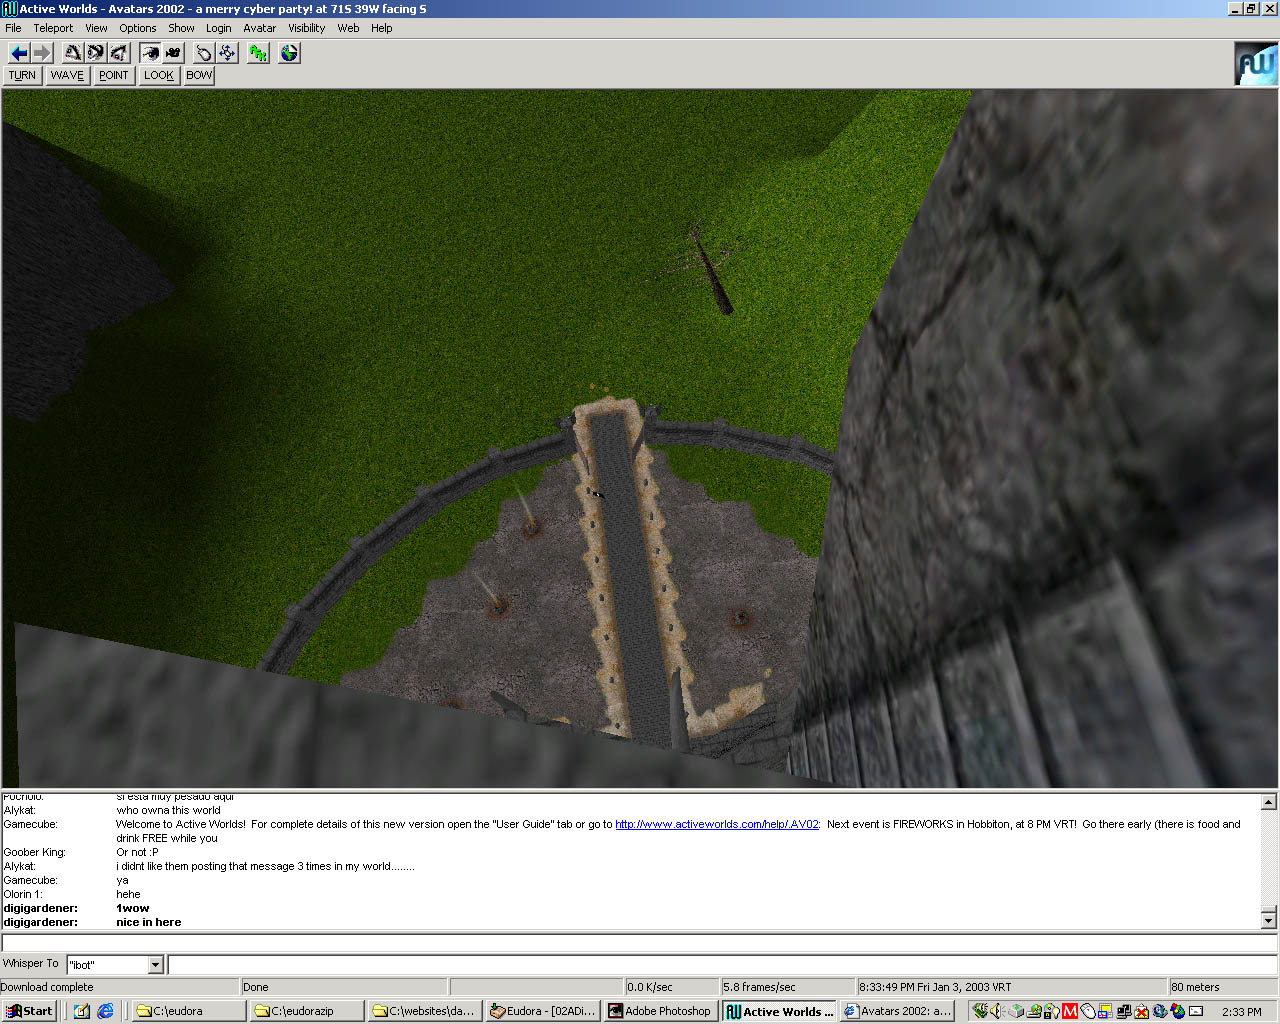Click the blue back arrow icon

tap(19, 53)
